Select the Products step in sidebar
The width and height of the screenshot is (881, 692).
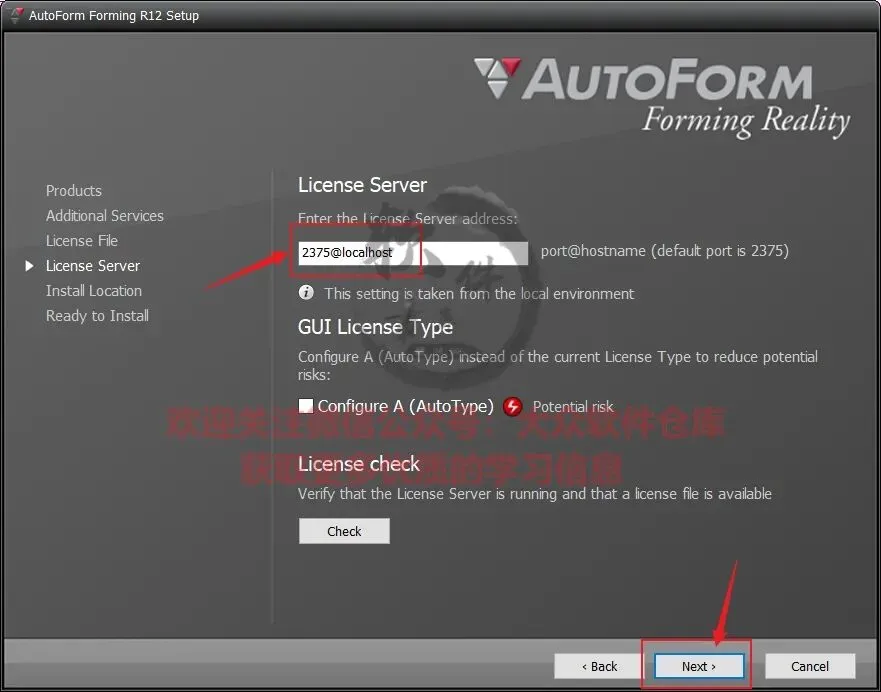74,191
